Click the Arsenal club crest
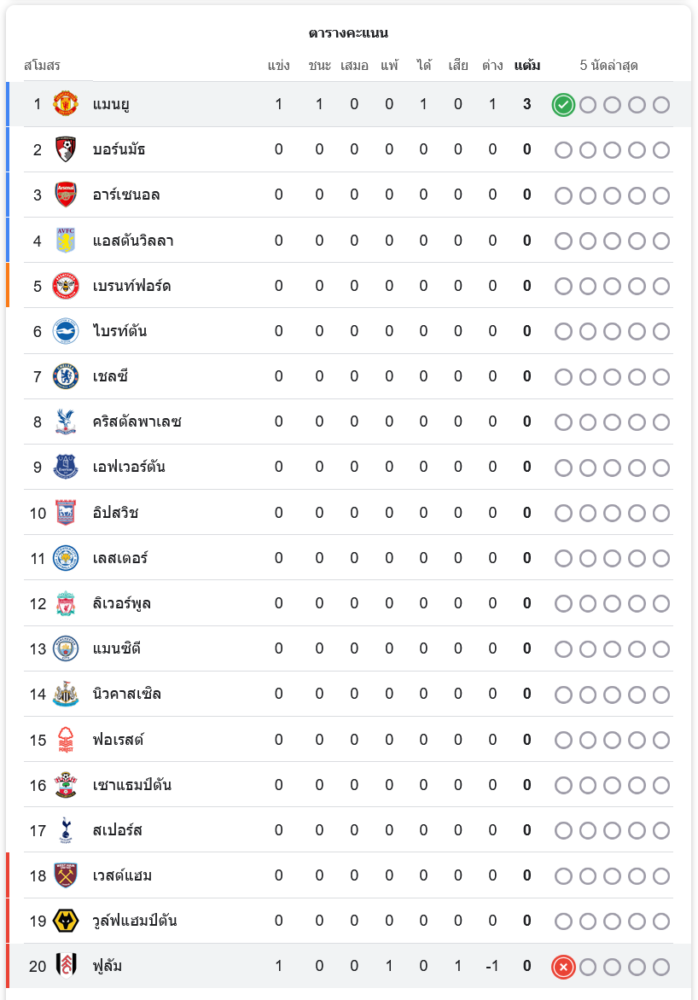 click(66, 195)
